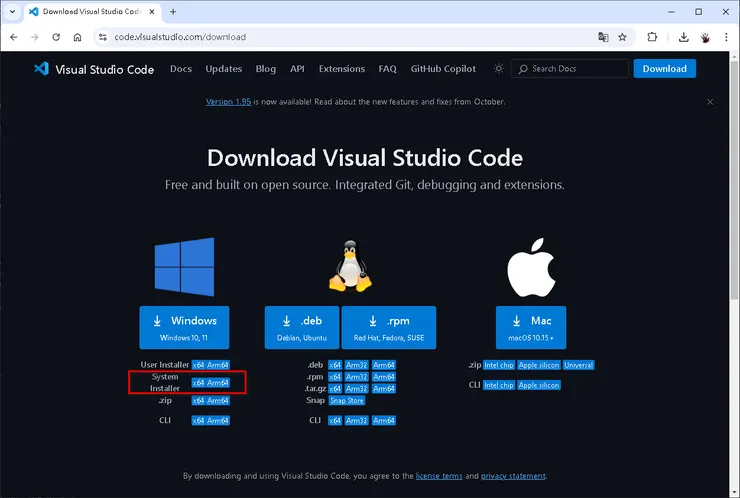Screen dimensions: 740x498
Task: Select x64 for Windows CLI
Action: tap(198, 421)
